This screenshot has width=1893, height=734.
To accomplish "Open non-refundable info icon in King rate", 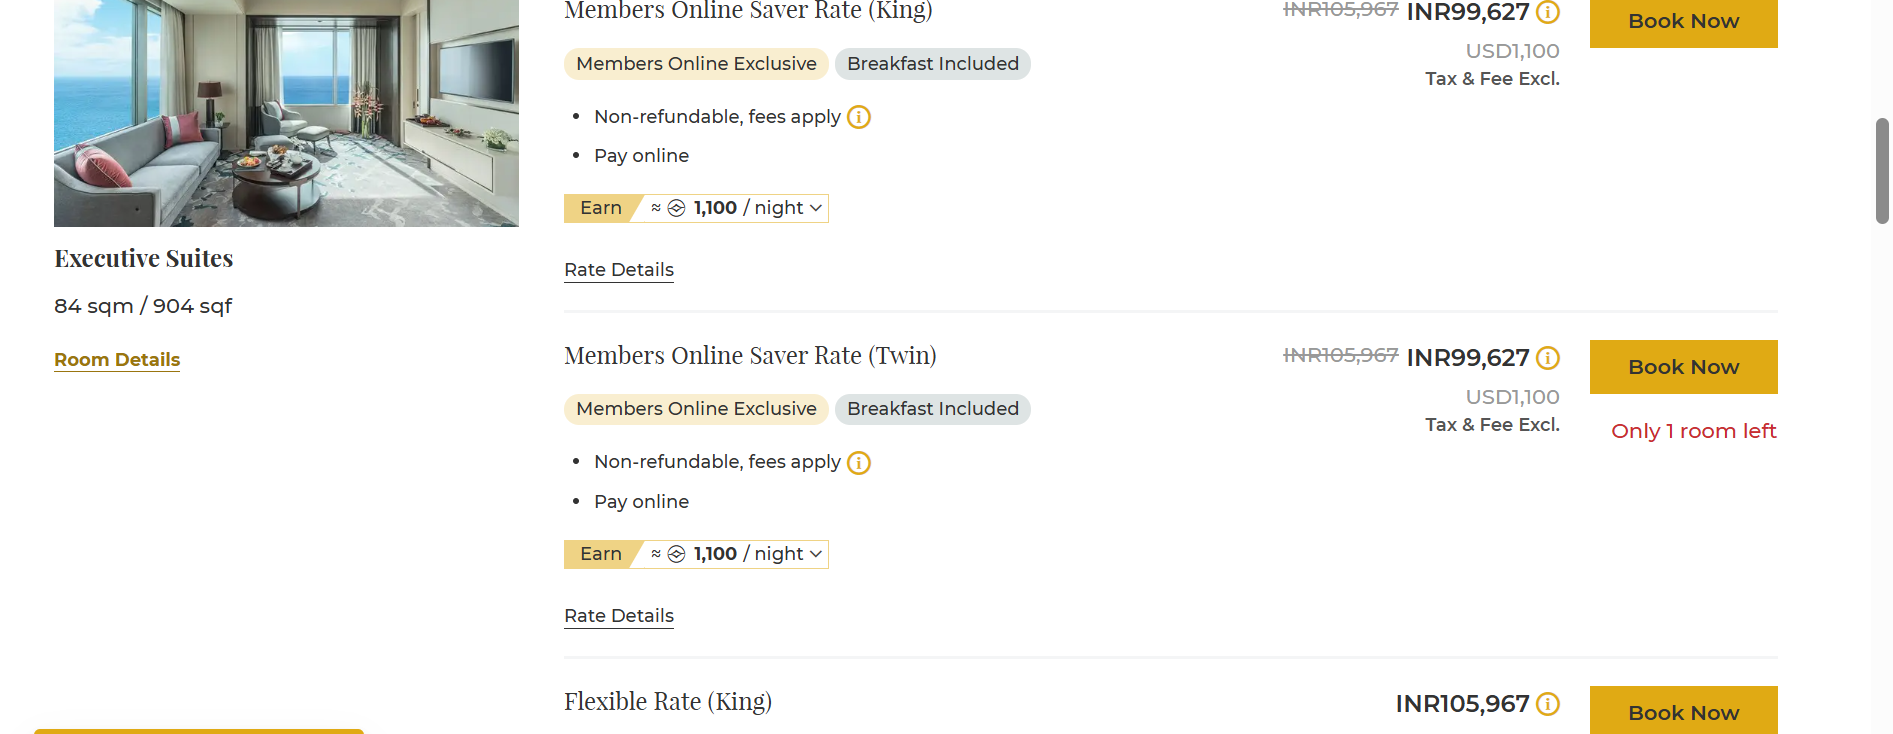I will pyautogui.click(x=858, y=117).
